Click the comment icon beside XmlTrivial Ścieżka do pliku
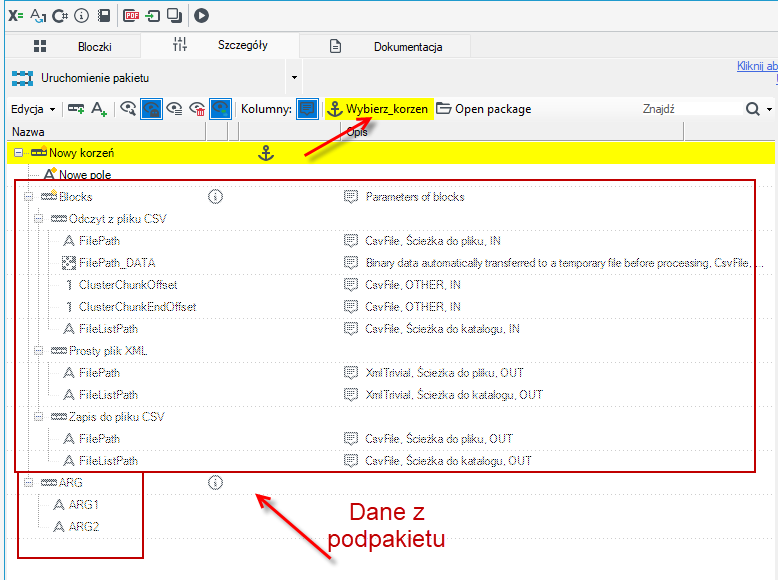778x580 pixels. [x=351, y=373]
